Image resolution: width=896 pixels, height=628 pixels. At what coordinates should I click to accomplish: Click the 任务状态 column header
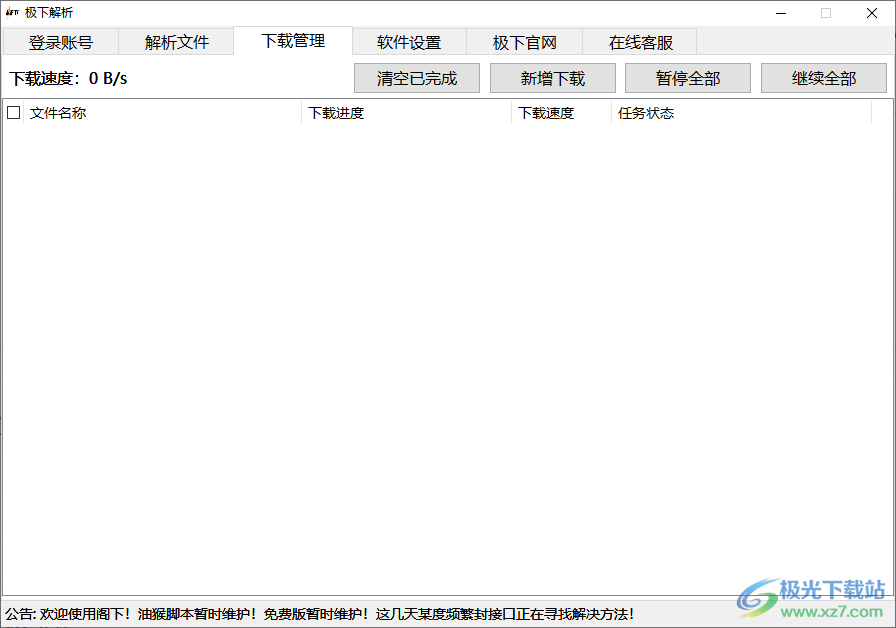click(x=741, y=113)
